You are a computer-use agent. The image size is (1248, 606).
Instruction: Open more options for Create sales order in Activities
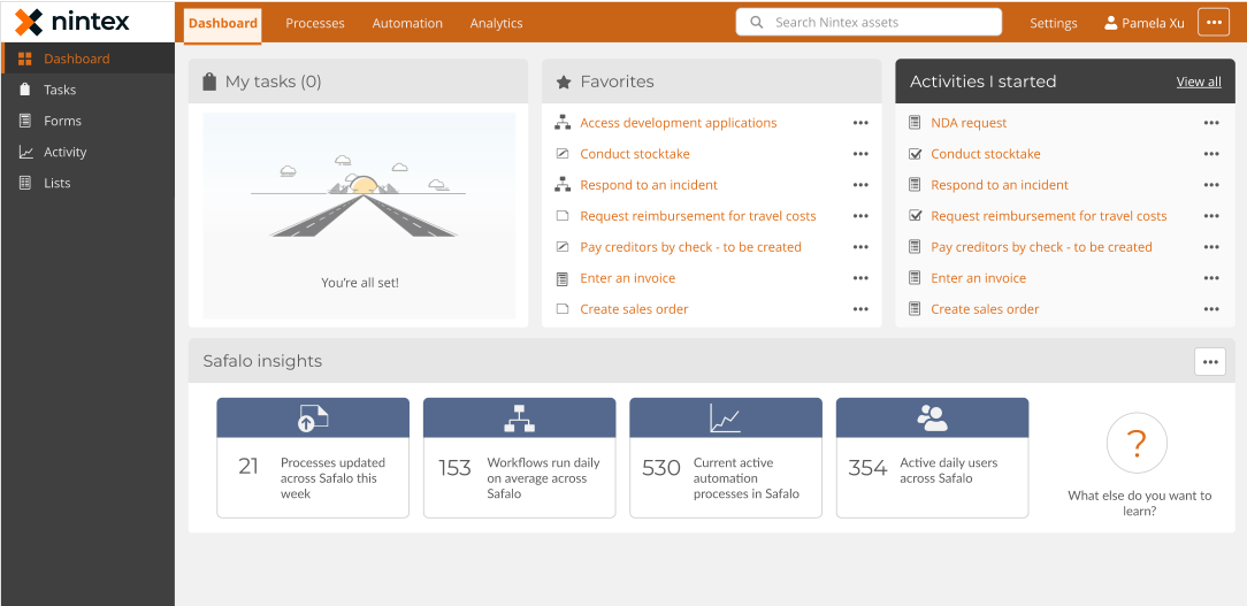(1212, 309)
